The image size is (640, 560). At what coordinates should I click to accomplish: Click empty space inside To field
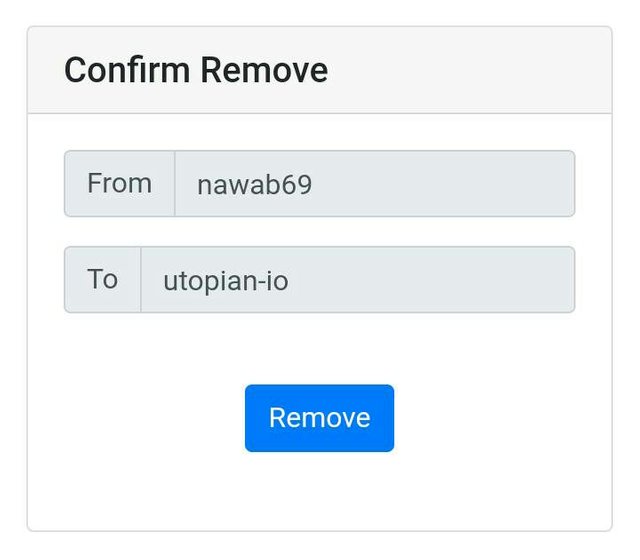pyautogui.click(x=450, y=280)
